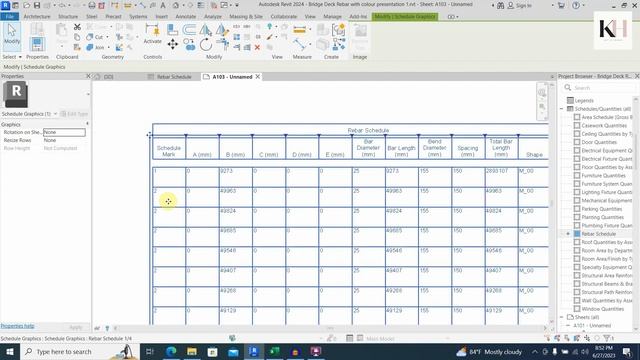
Task: Click Sign In in the title bar
Action: pyautogui.click(x=520, y=5)
